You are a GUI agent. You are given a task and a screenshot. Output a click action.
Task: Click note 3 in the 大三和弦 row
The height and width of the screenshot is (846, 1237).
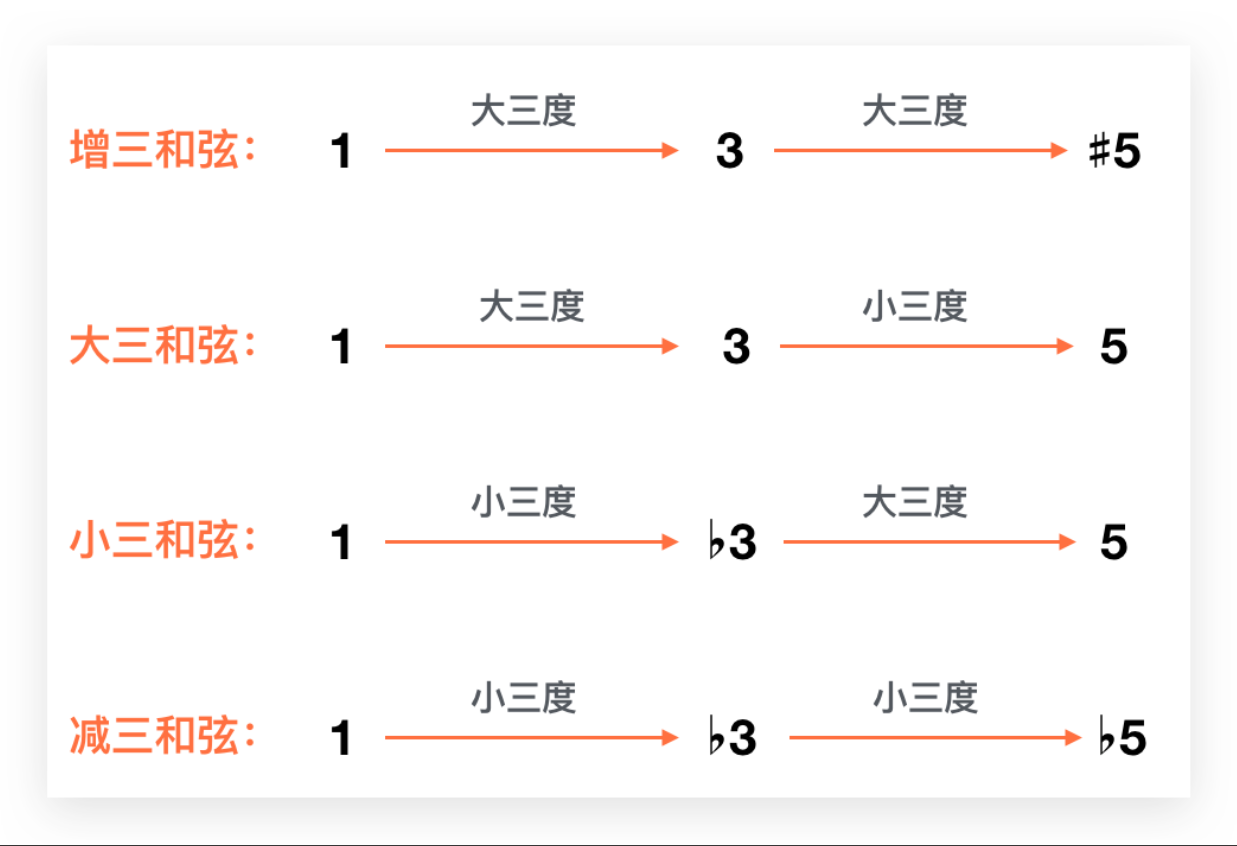[736, 347]
